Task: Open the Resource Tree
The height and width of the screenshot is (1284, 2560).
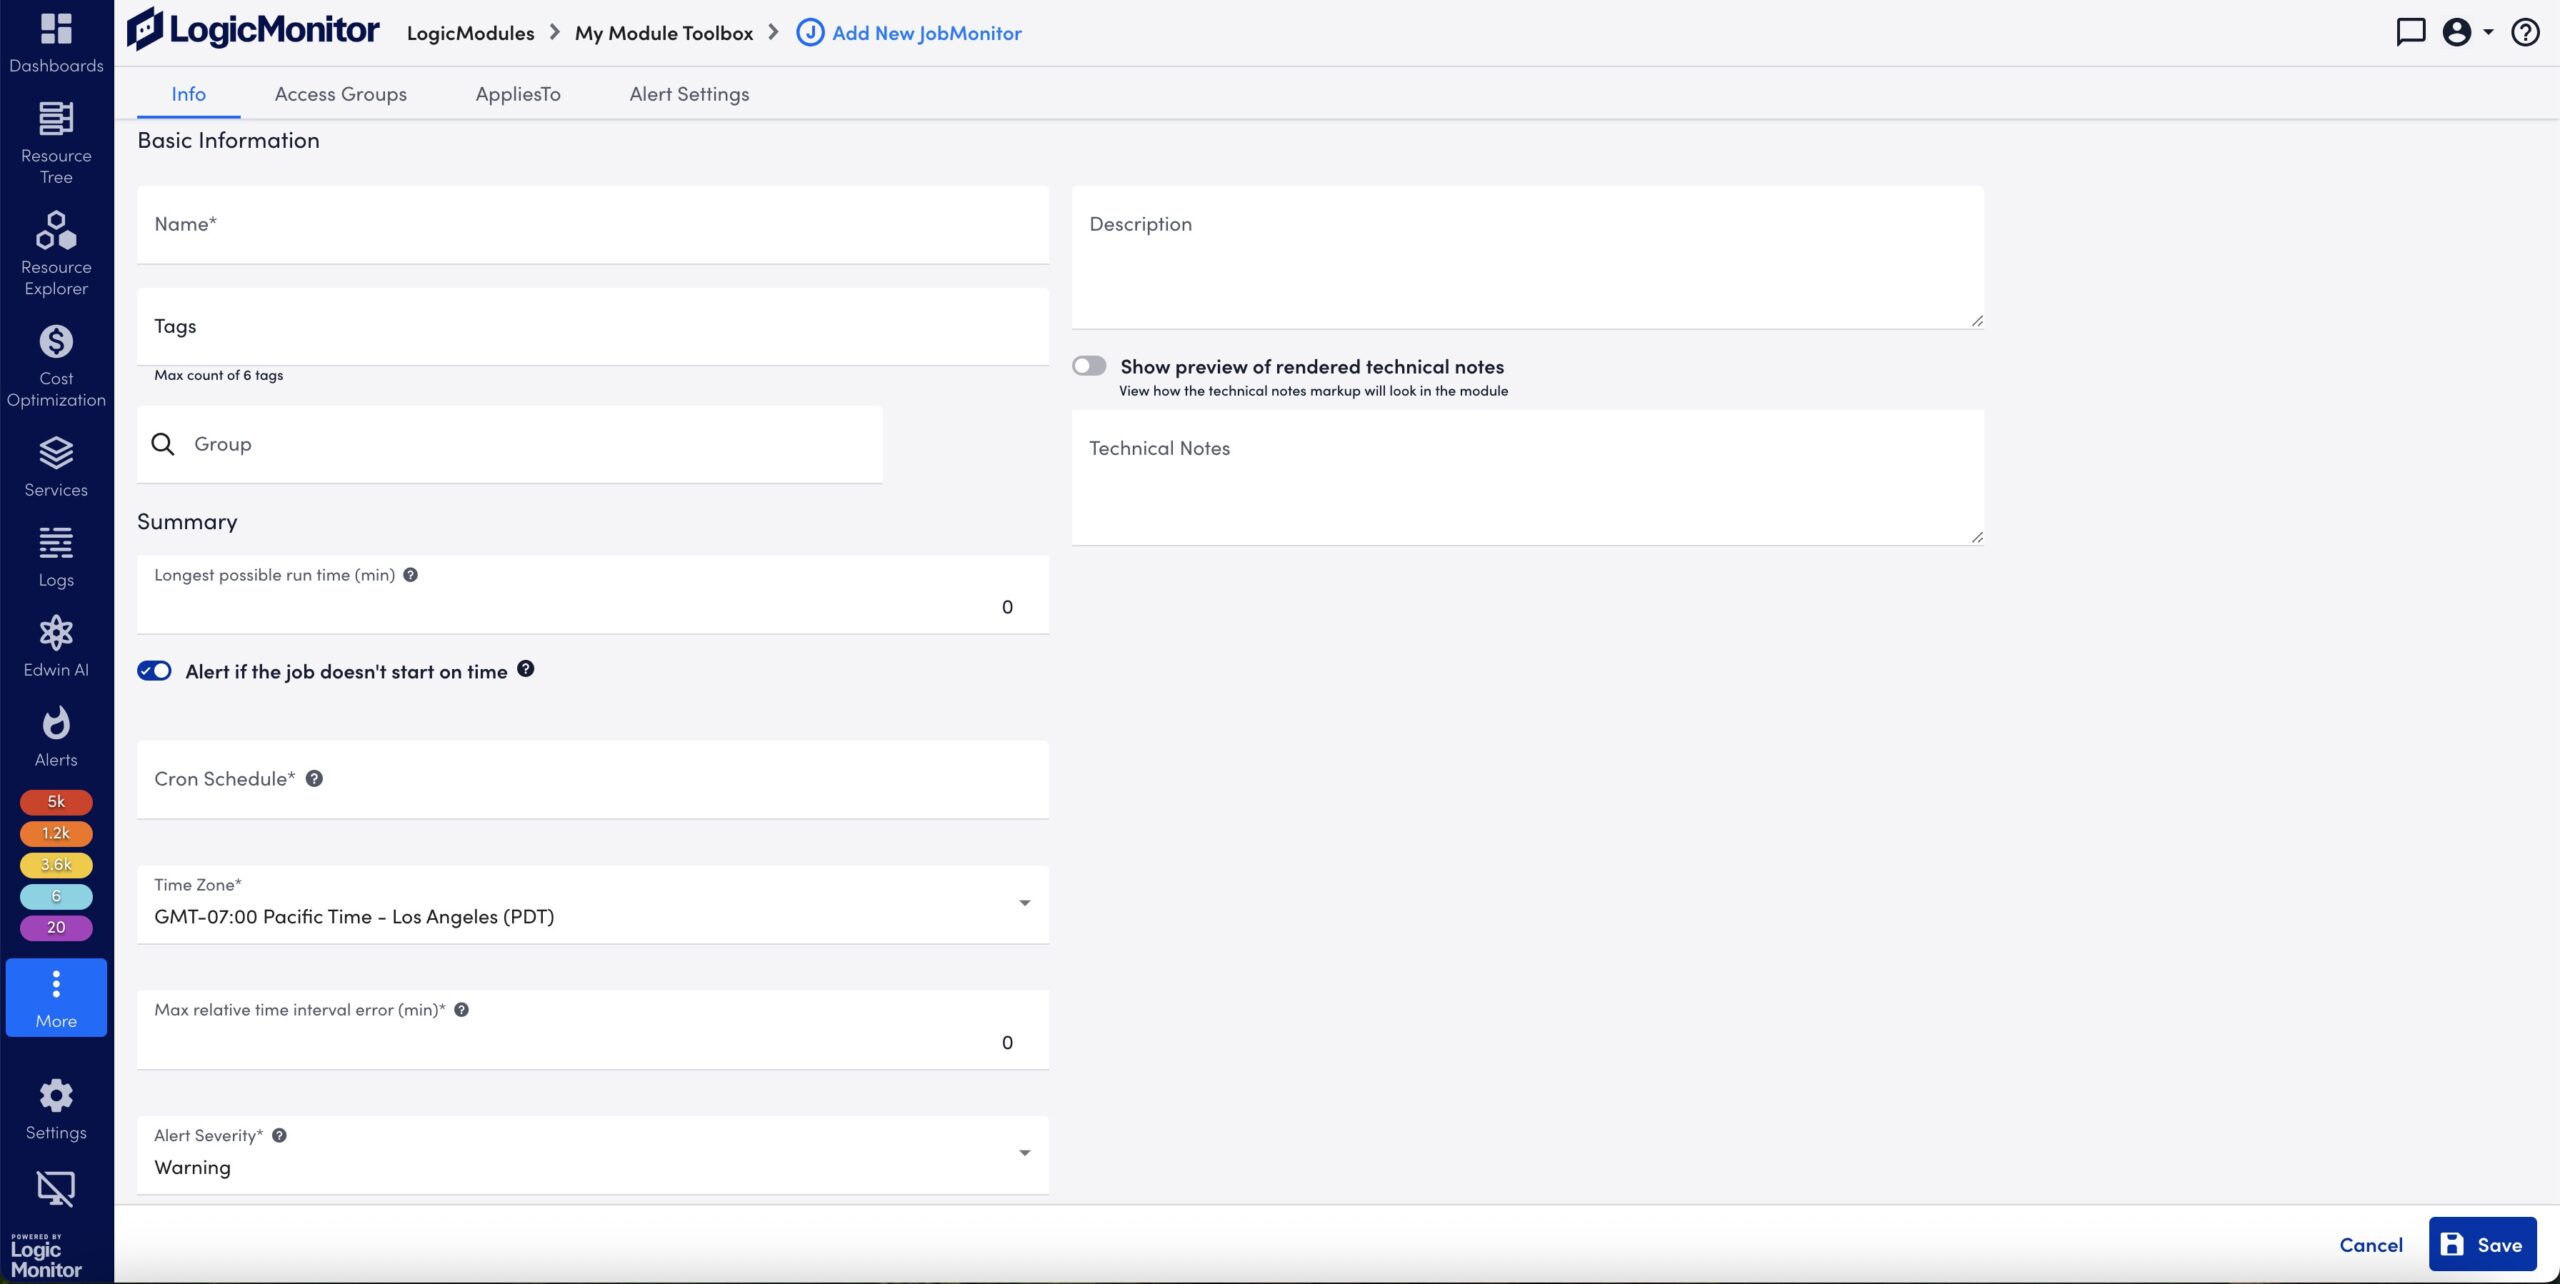Action: (55, 140)
